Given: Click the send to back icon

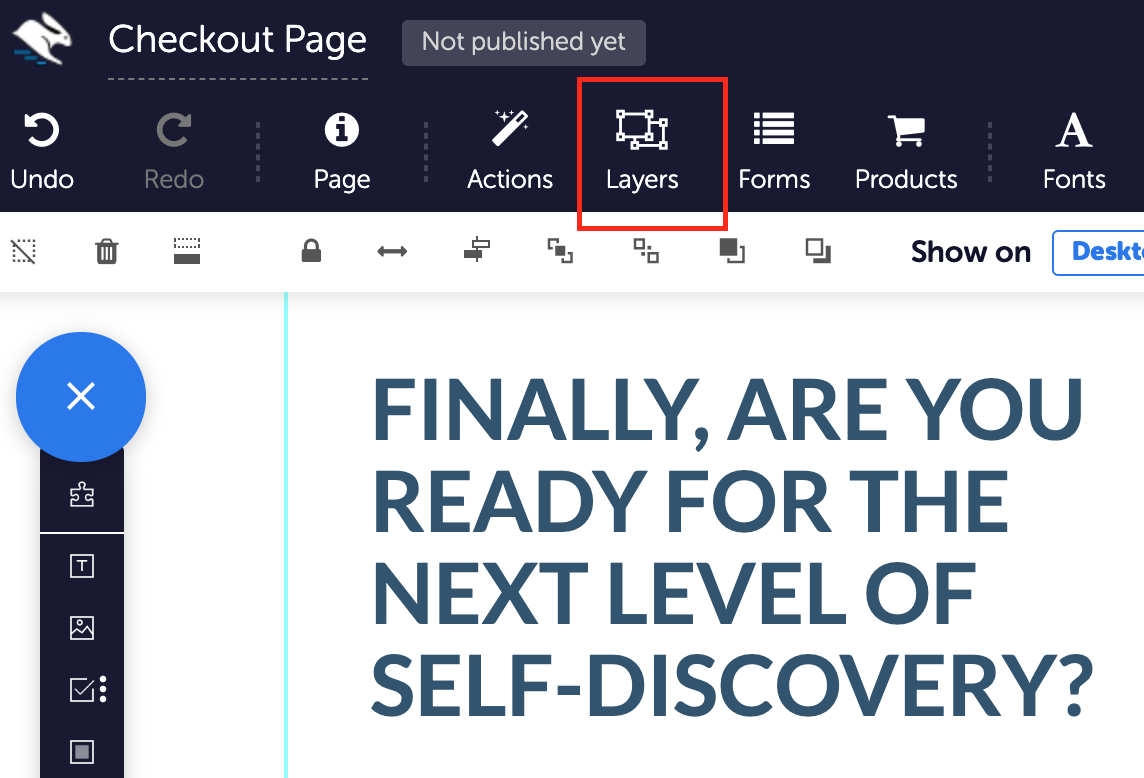Looking at the screenshot, I should (x=818, y=251).
